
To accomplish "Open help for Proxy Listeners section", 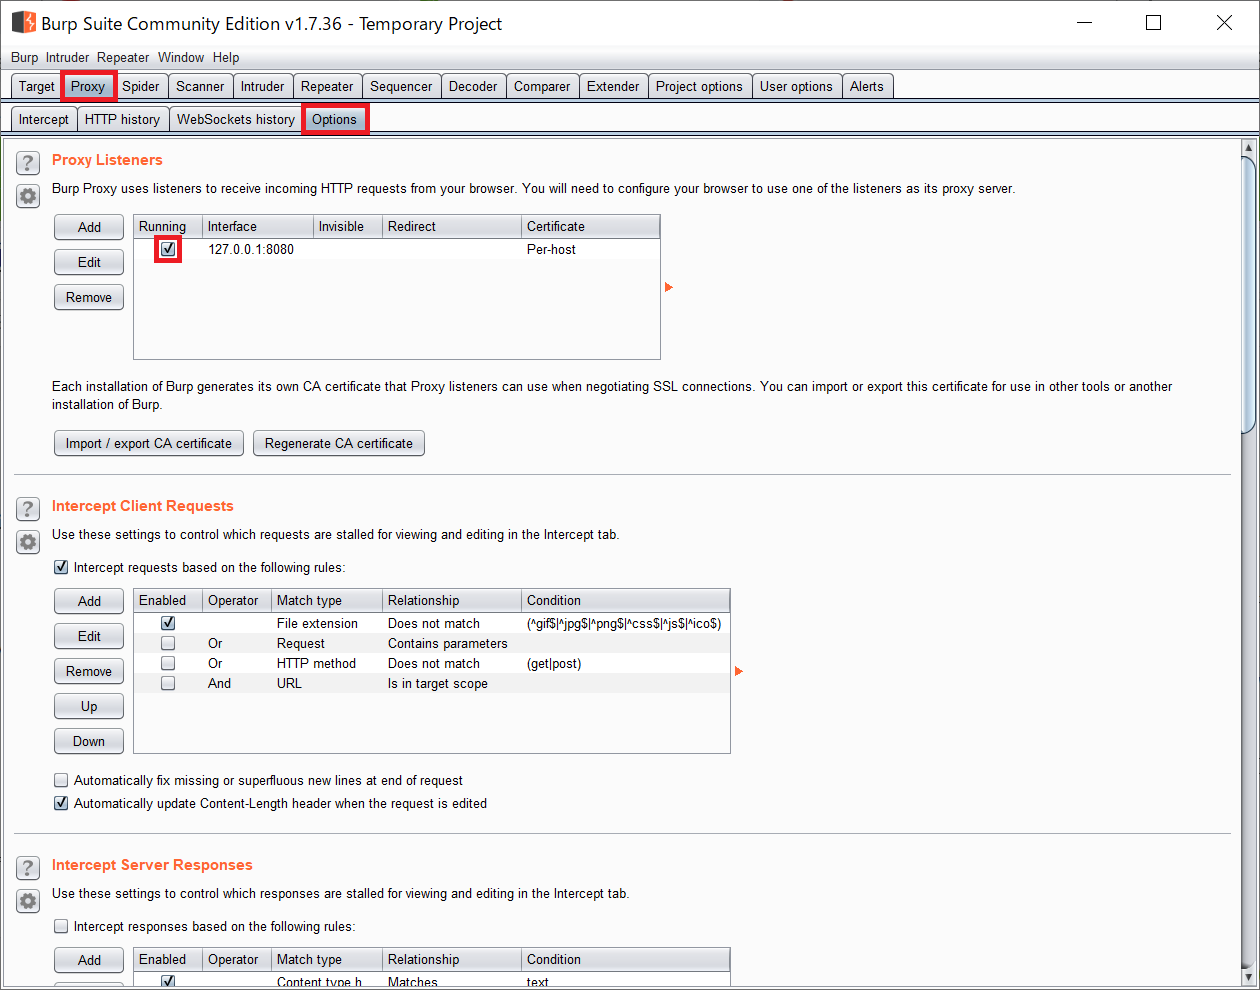I will click(x=27, y=162).
